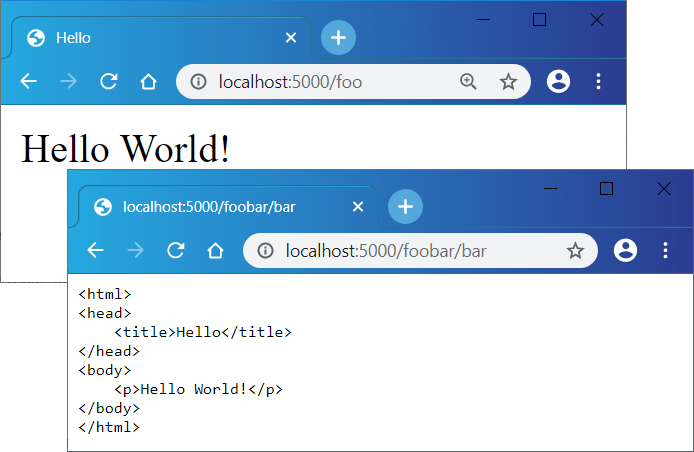Open a new tab in the foobar/bar window

point(405,207)
